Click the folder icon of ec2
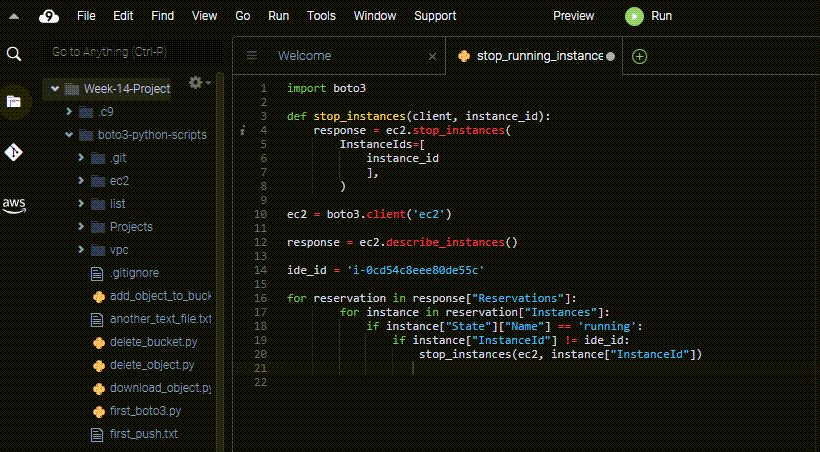Image resolution: width=820 pixels, height=452 pixels. click(98, 181)
